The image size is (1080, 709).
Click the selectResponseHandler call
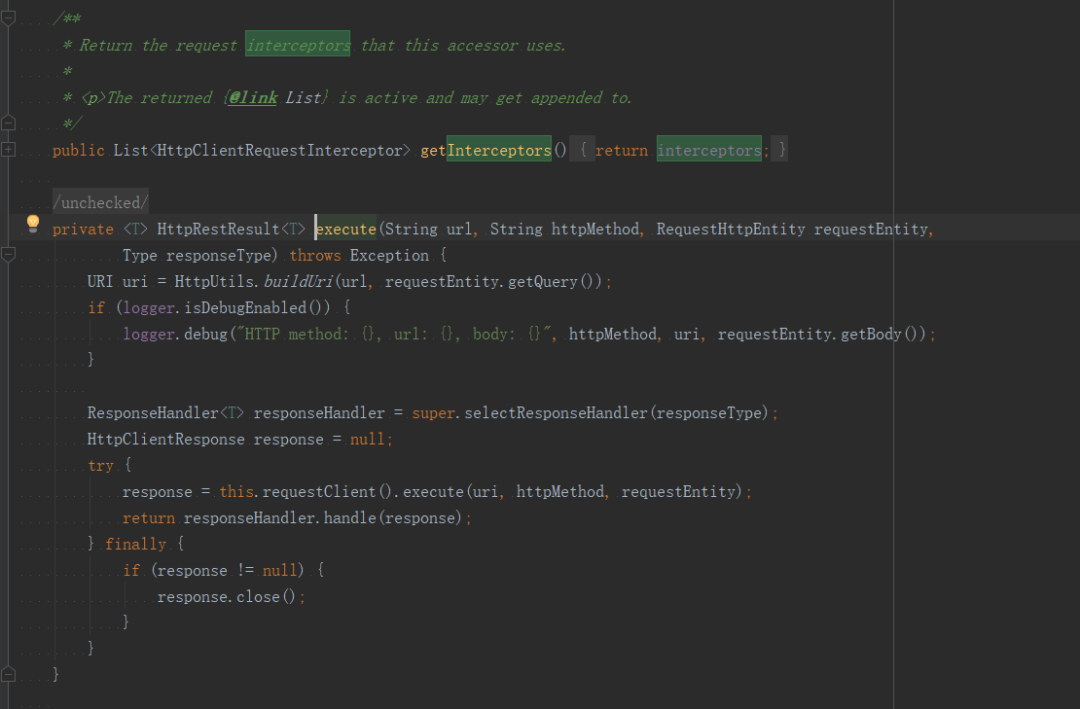point(555,413)
